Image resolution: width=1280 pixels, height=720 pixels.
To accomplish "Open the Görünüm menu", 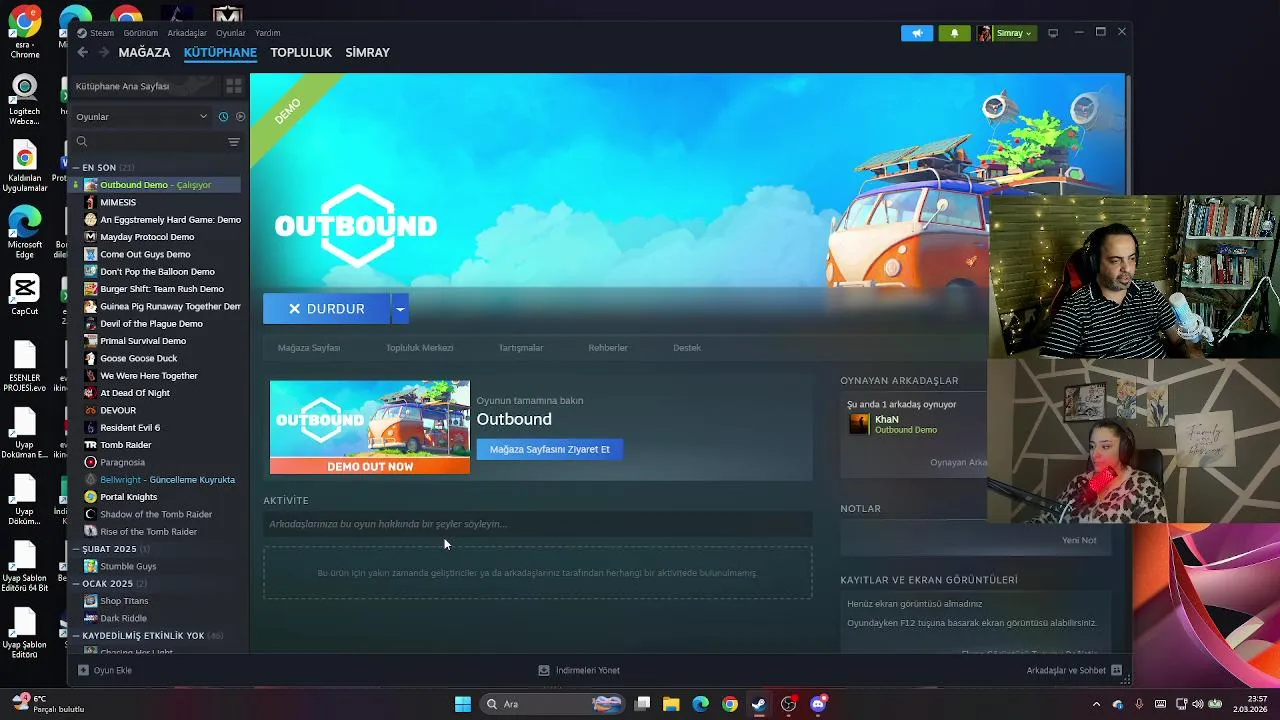I will tap(140, 33).
